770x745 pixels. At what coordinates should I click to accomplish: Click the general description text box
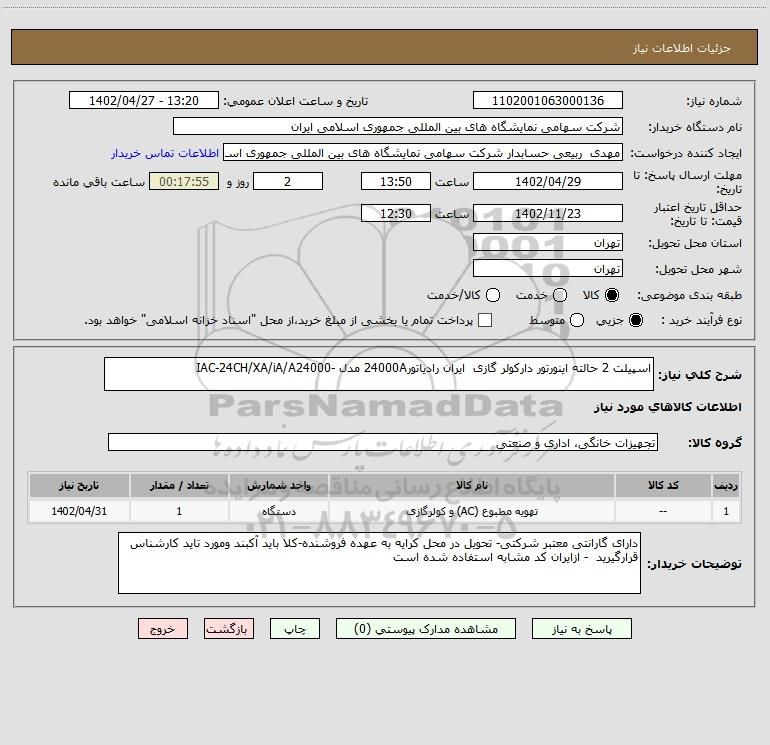(379, 374)
